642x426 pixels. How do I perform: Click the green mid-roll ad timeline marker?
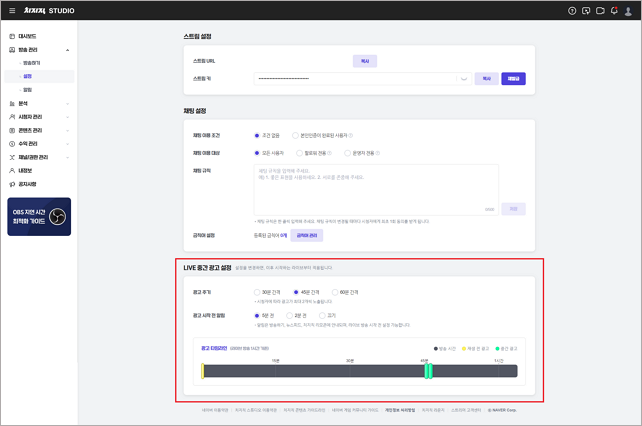click(x=428, y=371)
